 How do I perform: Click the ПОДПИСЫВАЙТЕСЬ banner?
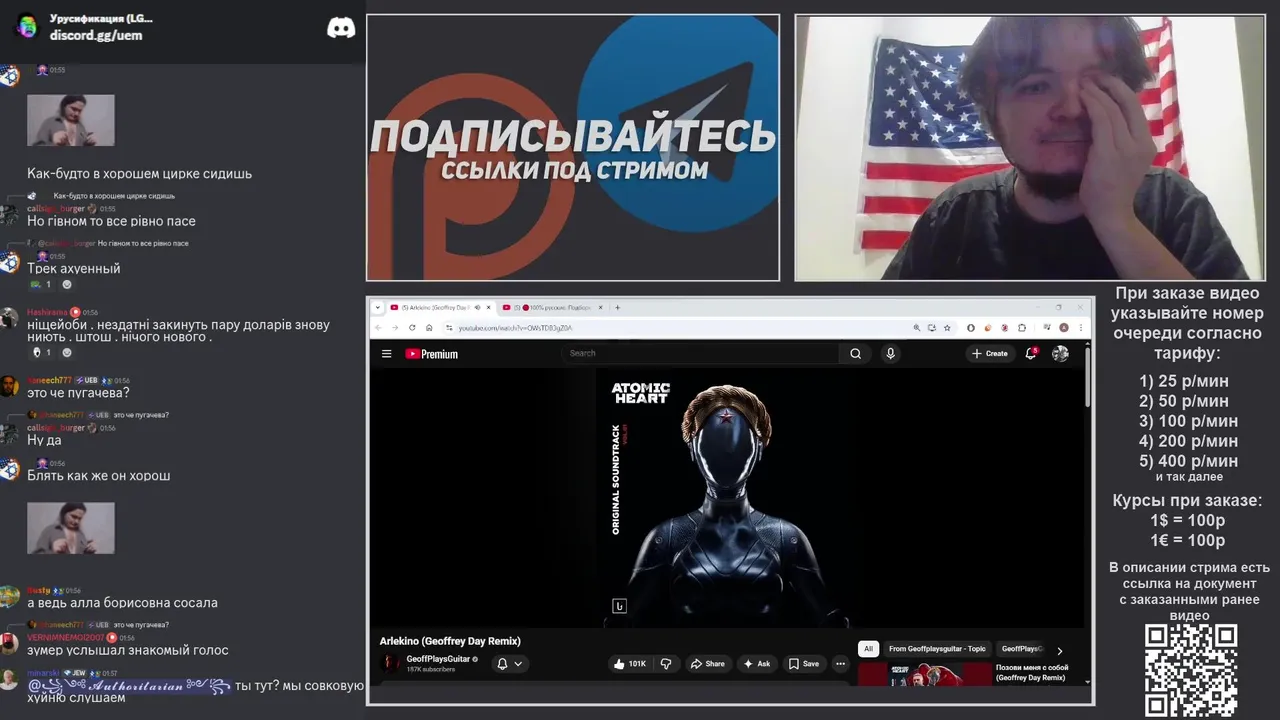click(x=573, y=147)
